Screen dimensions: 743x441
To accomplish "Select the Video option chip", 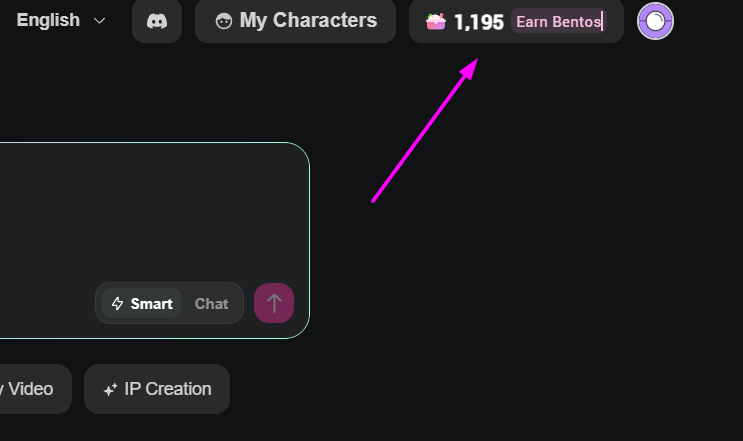I will pos(31,389).
